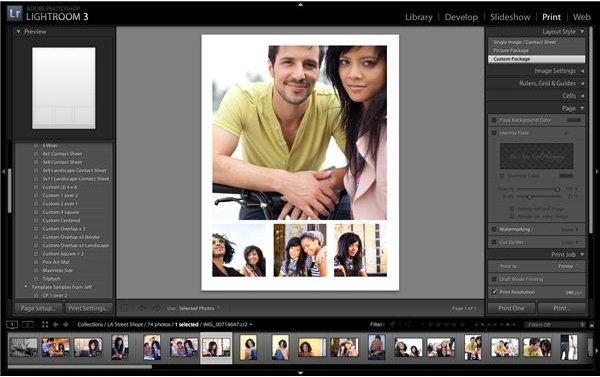
Task: Click the Print Resolution 240 ppi value
Action: coord(573,292)
